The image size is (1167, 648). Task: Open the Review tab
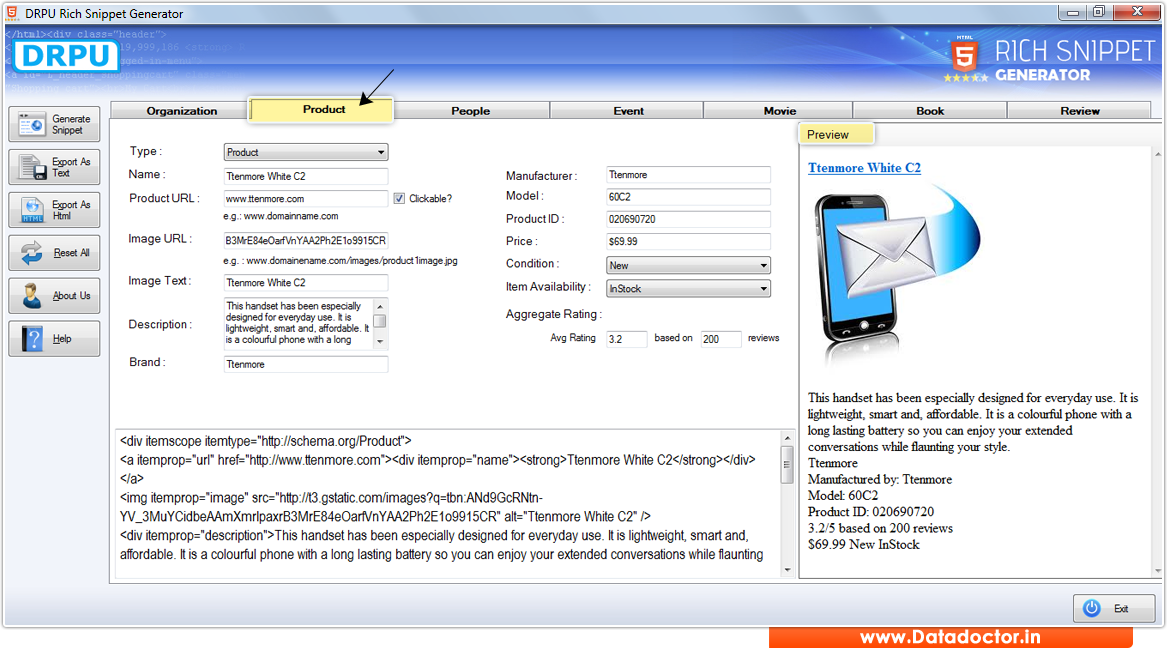click(1079, 111)
